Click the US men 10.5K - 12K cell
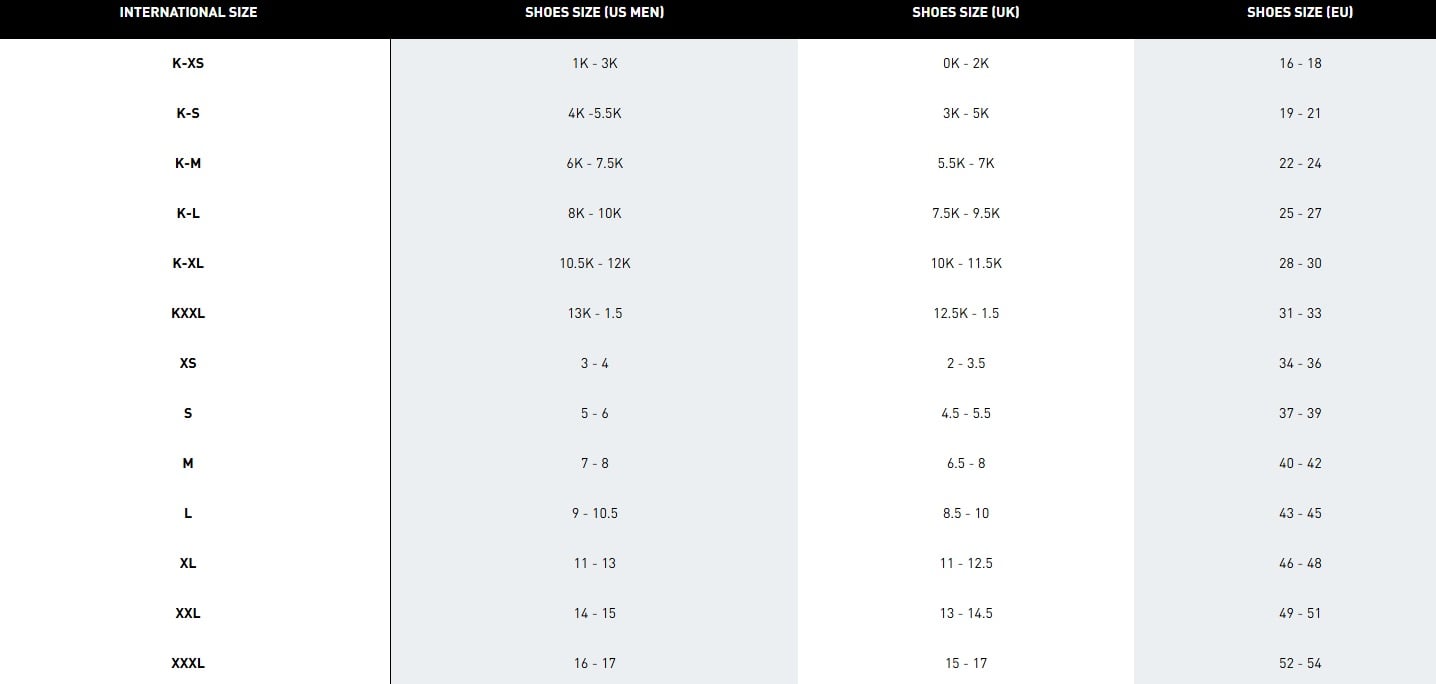 [594, 263]
